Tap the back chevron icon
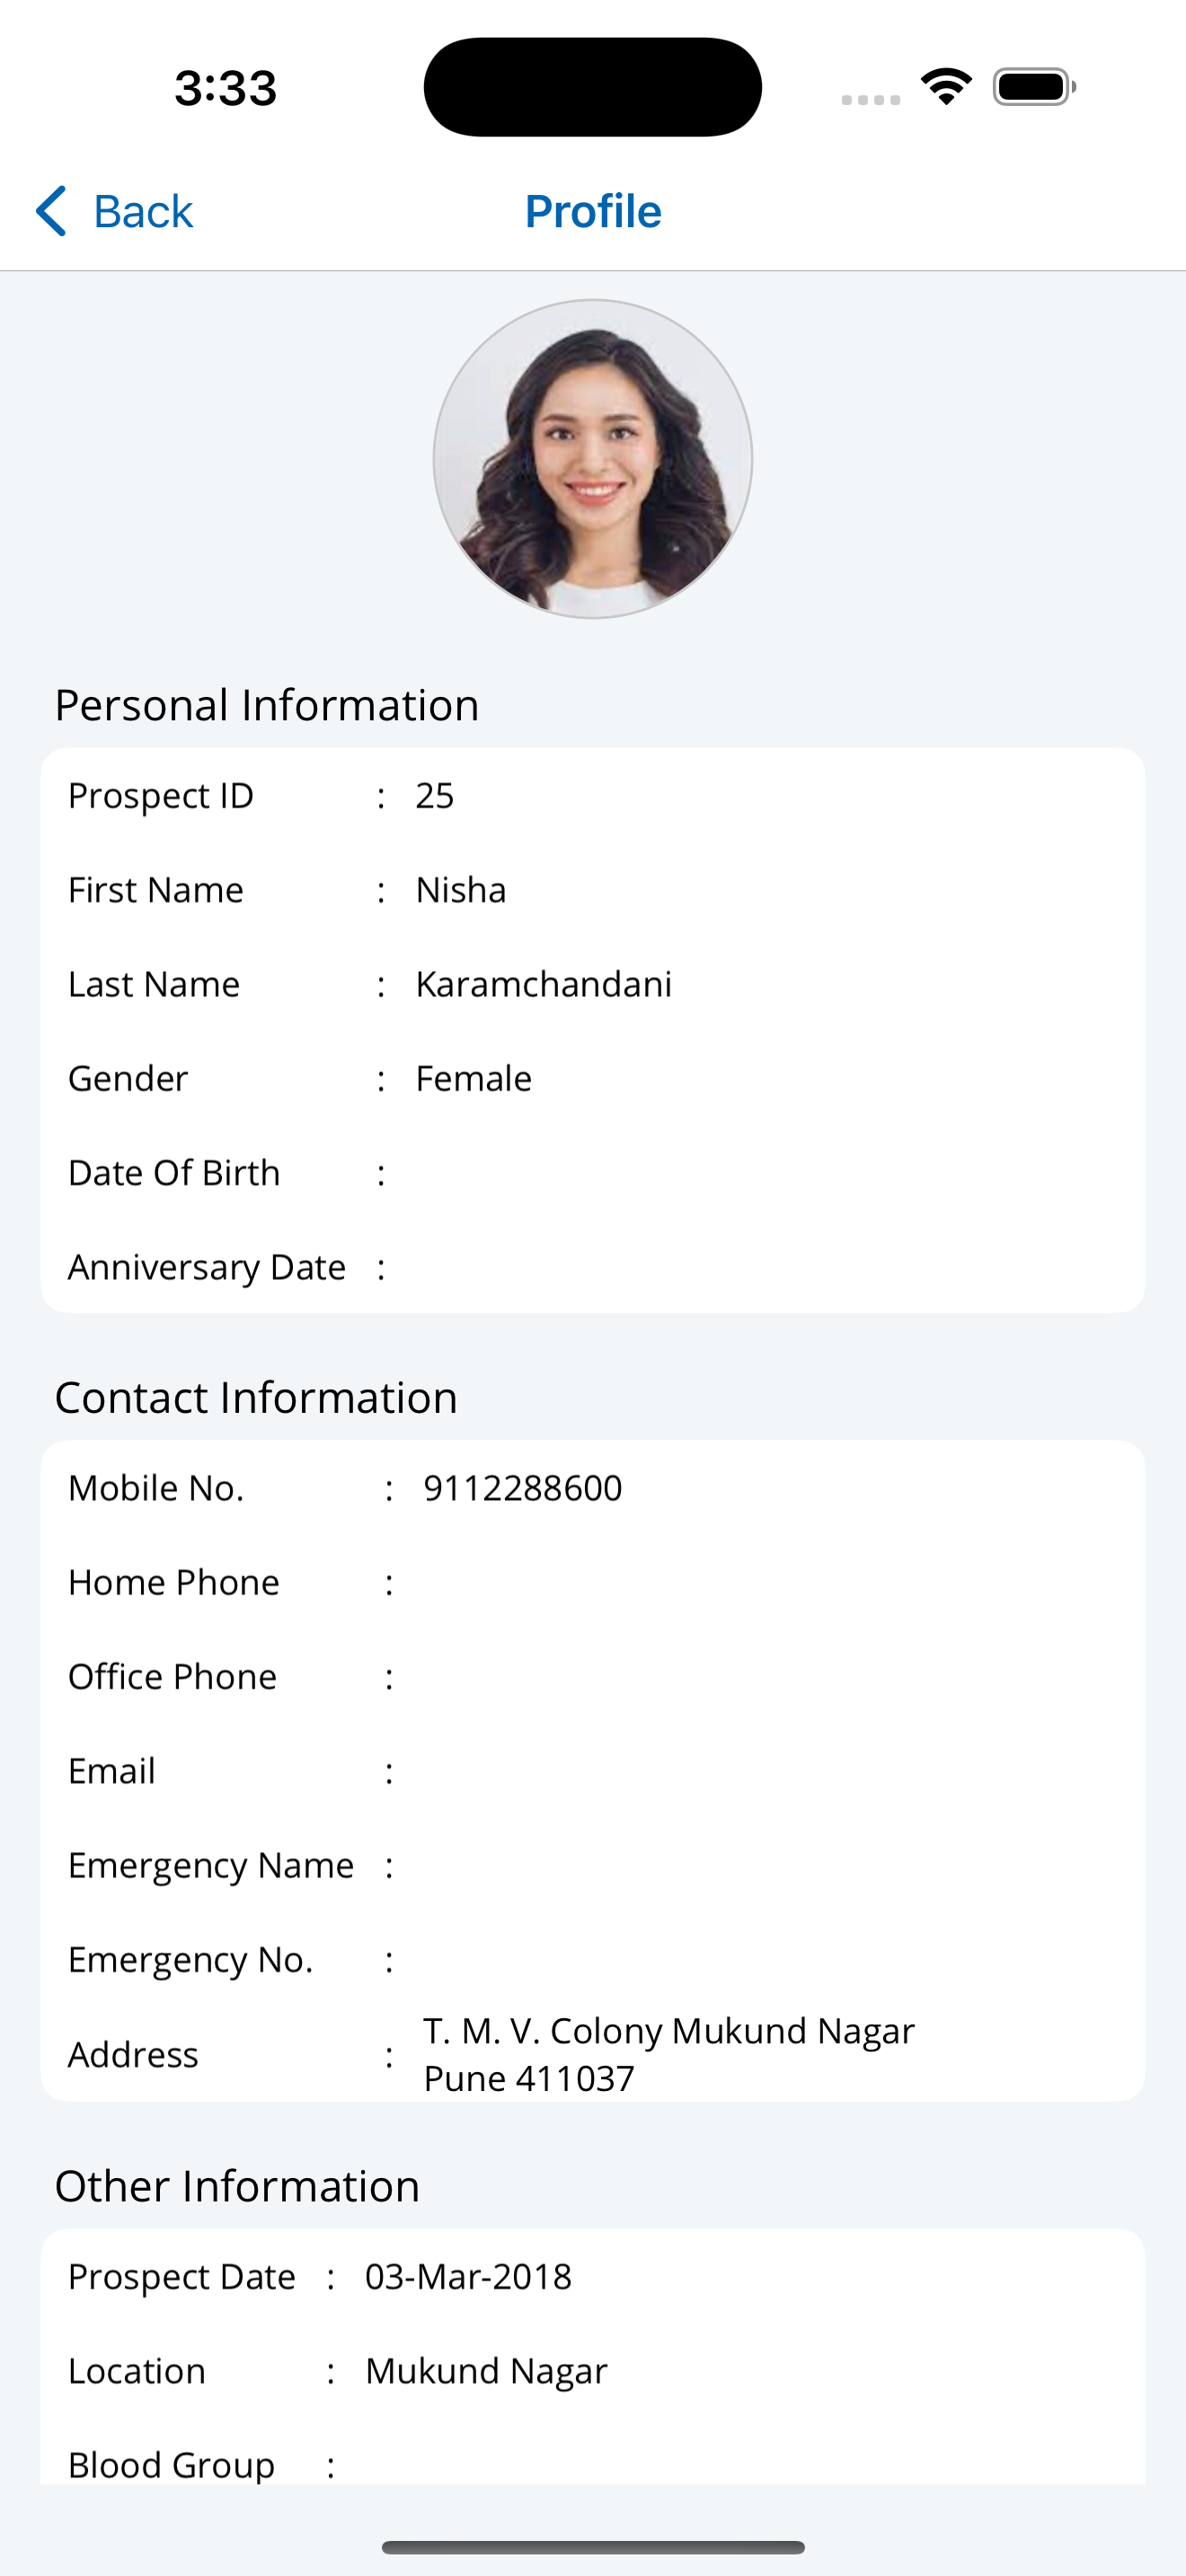This screenshot has height=2576, width=1186. (51, 211)
